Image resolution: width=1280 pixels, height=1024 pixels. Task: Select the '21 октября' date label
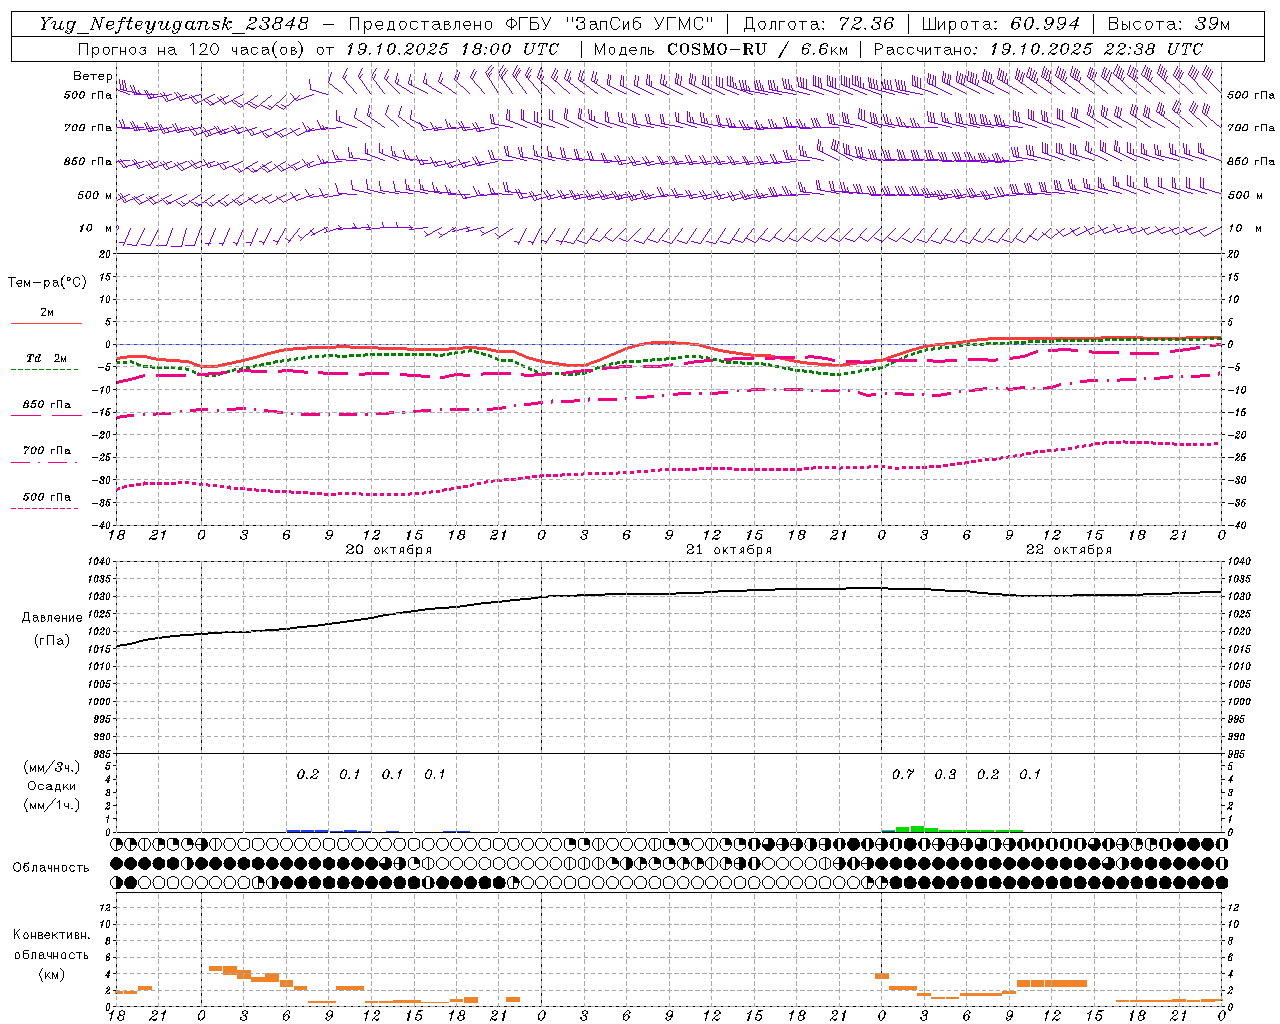729,550
